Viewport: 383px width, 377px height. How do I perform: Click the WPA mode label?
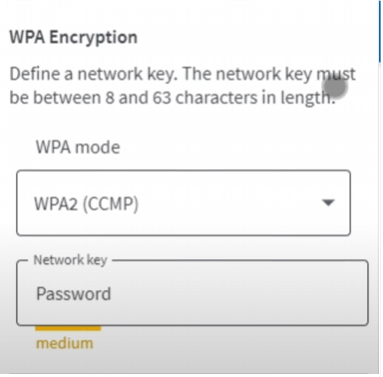[x=78, y=147]
